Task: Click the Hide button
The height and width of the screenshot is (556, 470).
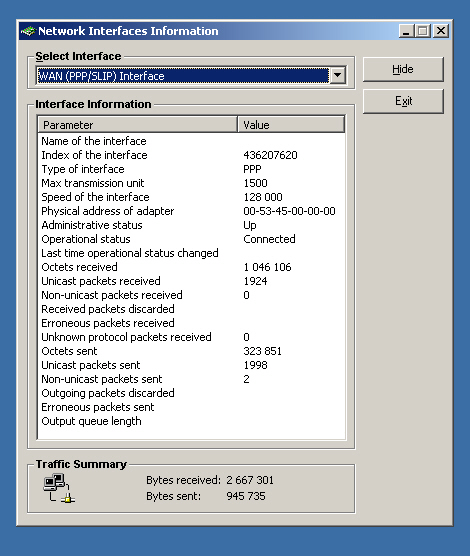Action: click(x=403, y=69)
